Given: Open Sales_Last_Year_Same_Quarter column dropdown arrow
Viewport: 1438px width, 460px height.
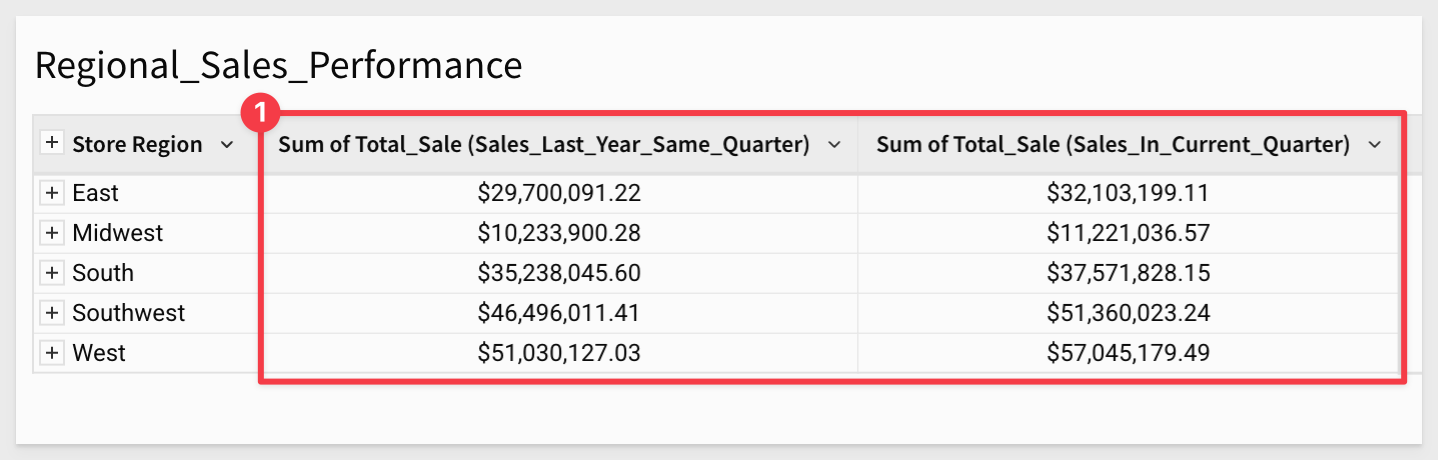Looking at the screenshot, I should tap(835, 145).
